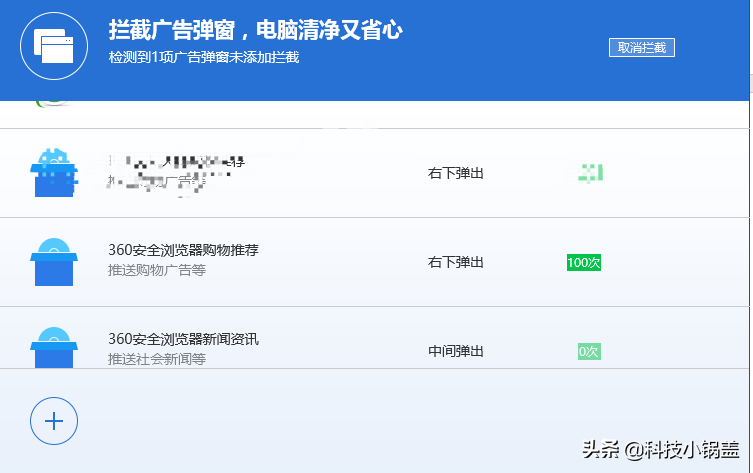Click the box icon on the blurred ad row
This screenshot has width=753, height=473.
pyautogui.click(x=54, y=173)
